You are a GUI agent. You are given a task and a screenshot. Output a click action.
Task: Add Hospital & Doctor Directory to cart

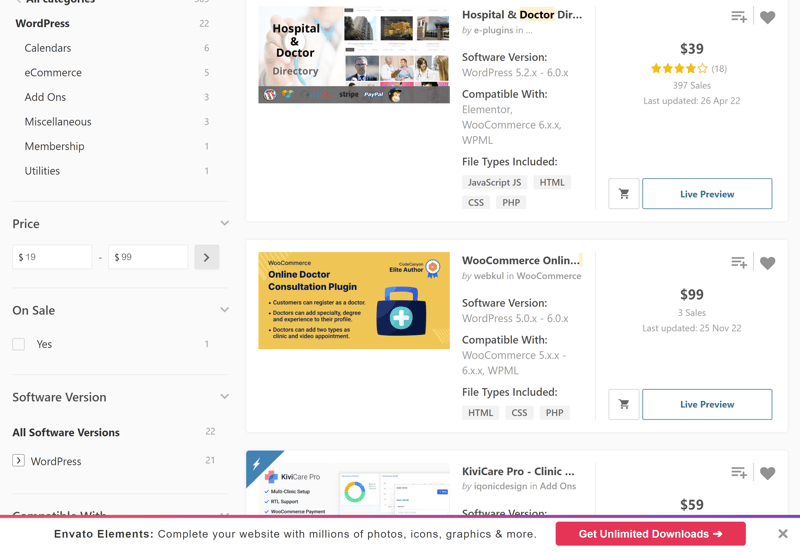coord(623,193)
